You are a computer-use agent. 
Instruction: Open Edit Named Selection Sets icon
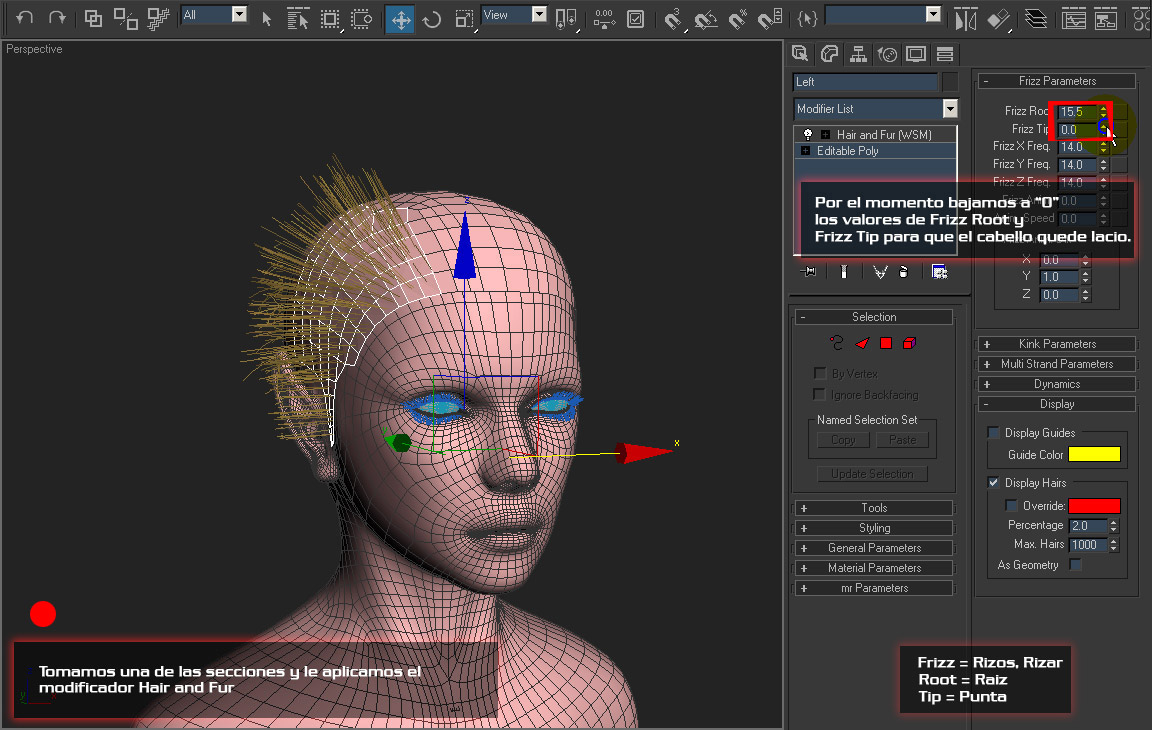pyautogui.click(x=807, y=18)
